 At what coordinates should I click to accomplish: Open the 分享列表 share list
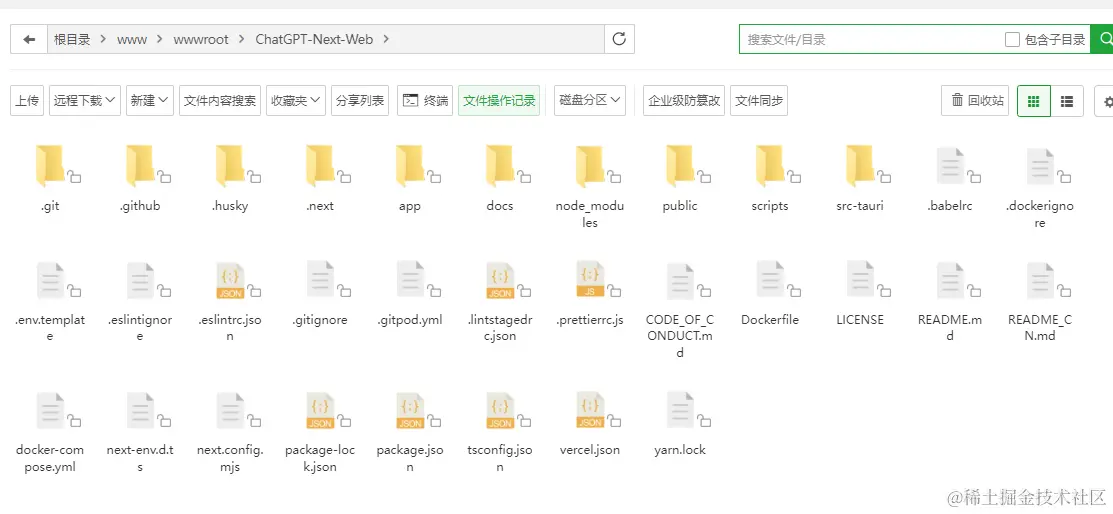pyautogui.click(x=360, y=101)
